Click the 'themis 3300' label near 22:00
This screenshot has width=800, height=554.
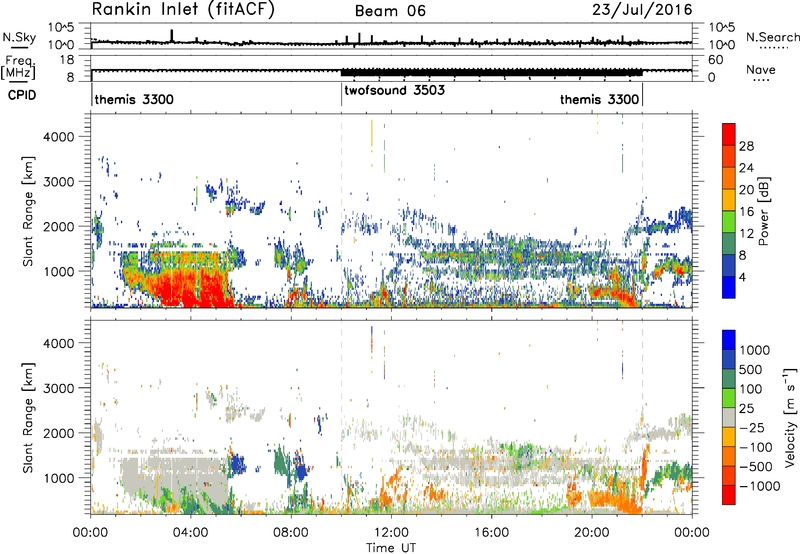click(599, 99)
